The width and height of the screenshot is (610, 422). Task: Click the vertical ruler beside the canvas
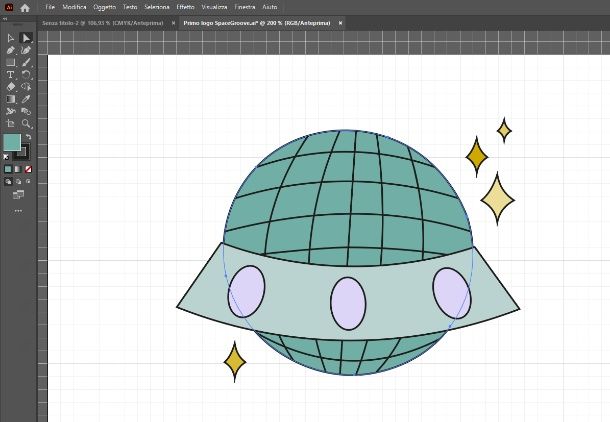(x=42, y=238)
